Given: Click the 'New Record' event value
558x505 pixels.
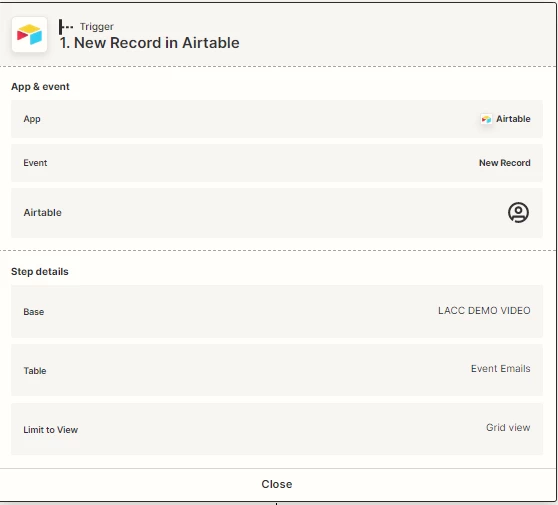Looking at the screenshot, I should pyautogui.click(x=504, y=163).
